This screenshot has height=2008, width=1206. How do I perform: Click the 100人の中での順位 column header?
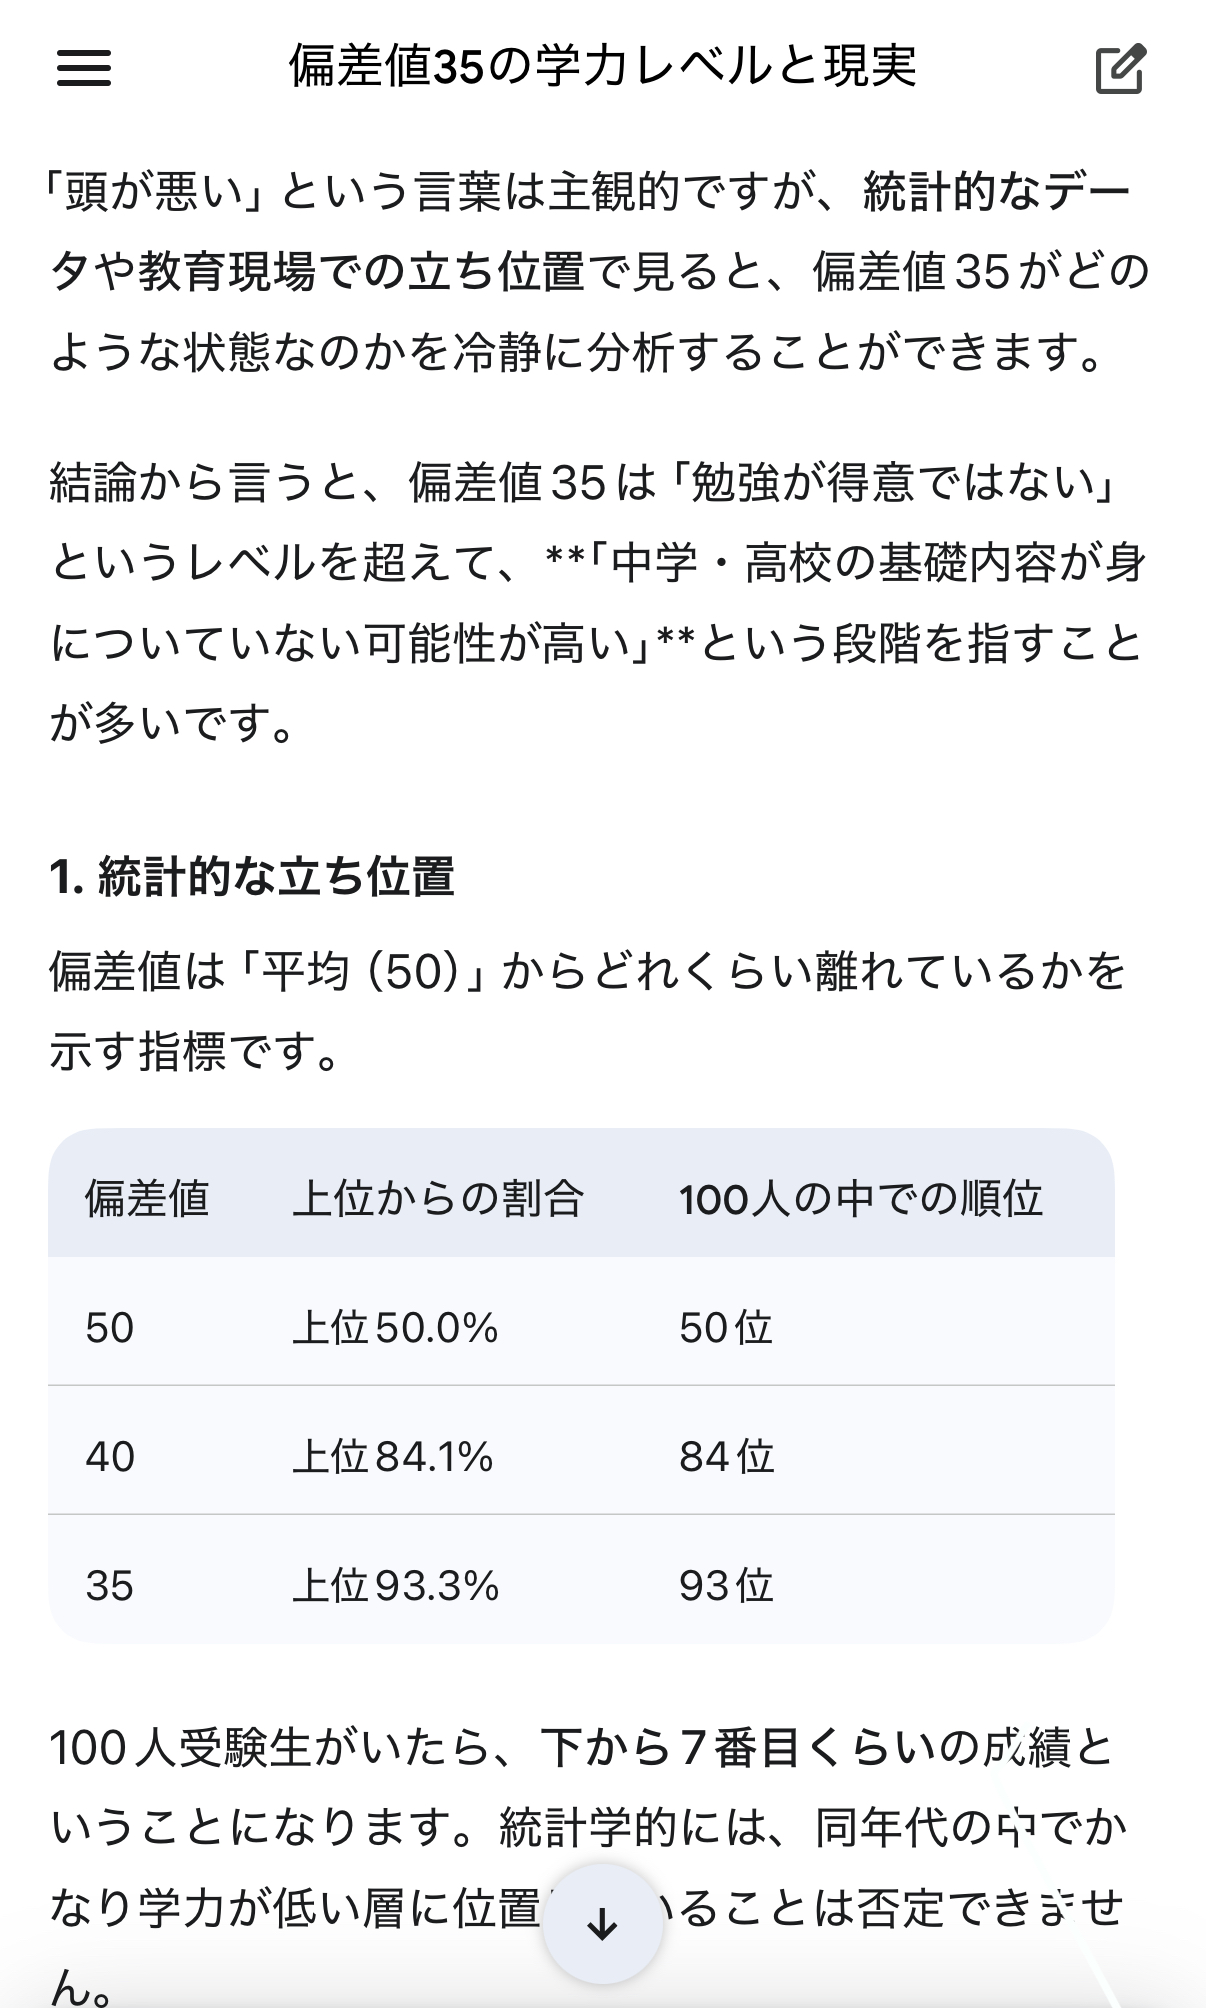tap(860, 1198)
